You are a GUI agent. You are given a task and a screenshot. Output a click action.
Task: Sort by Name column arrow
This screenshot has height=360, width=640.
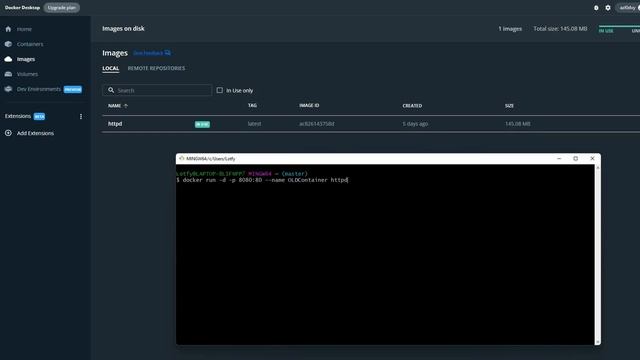point(126,106)
